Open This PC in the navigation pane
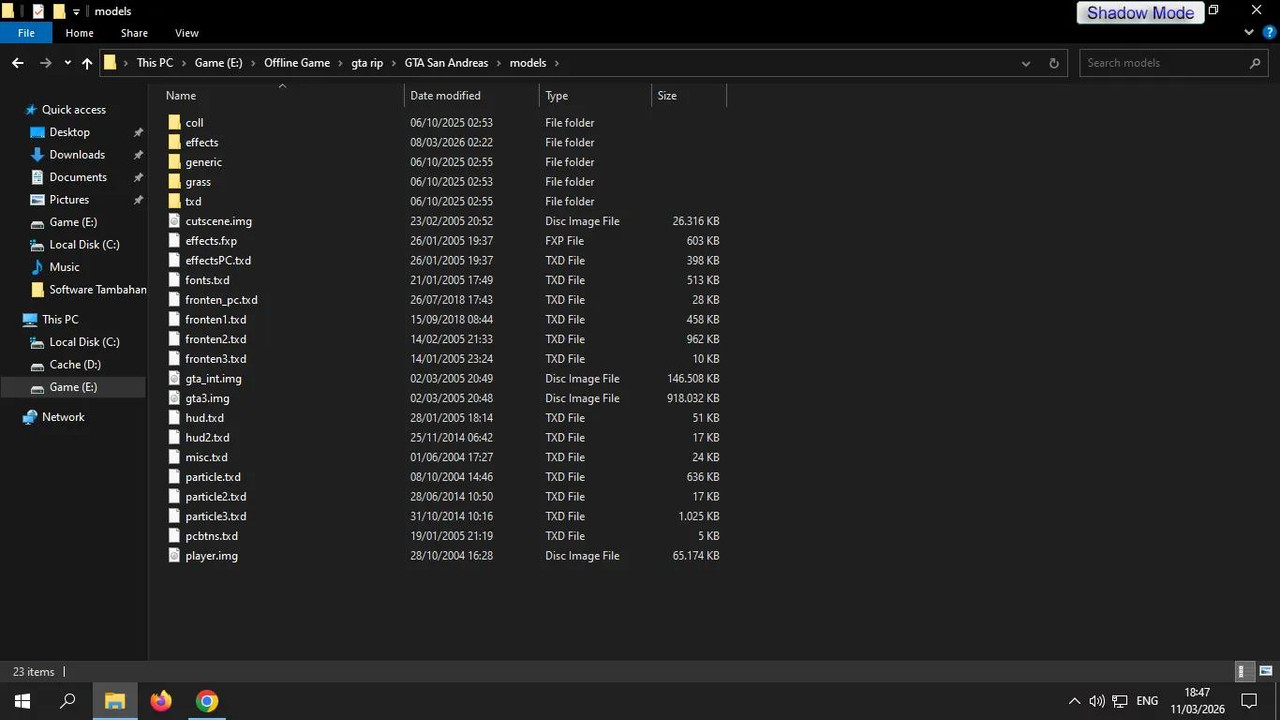This screenshot has height=720, width=1280. [60, 320]
